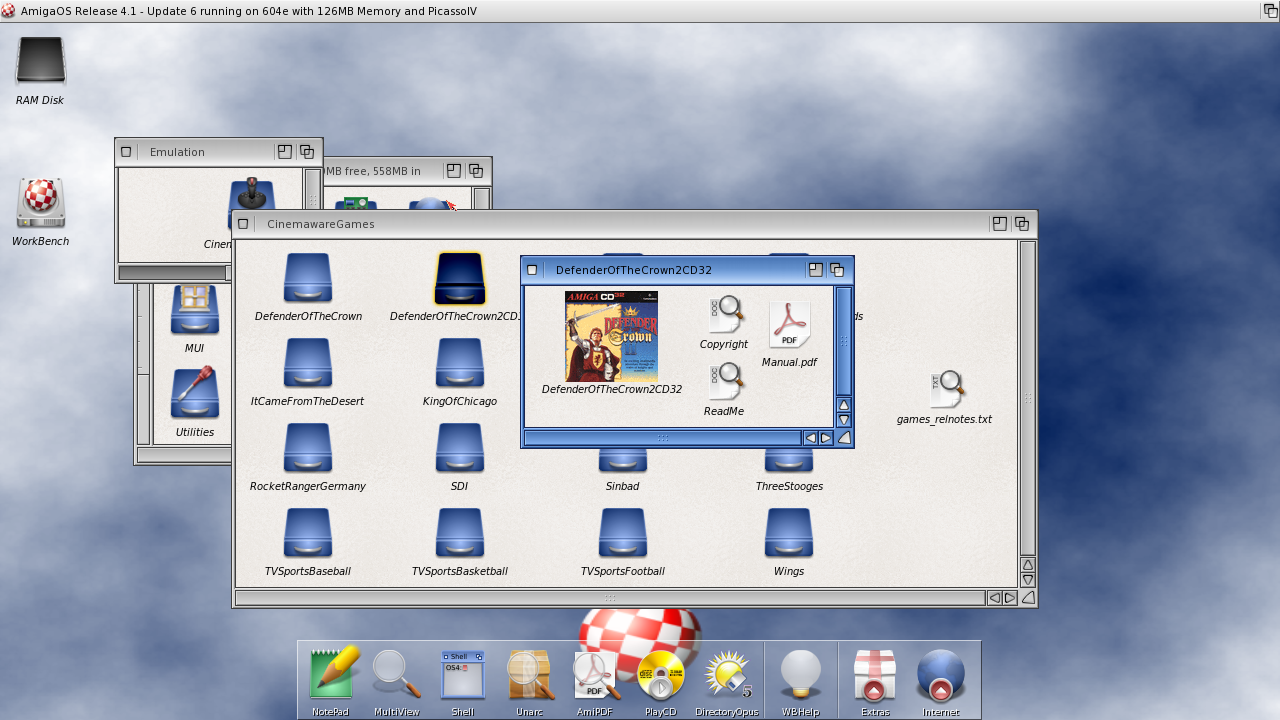Open the Manual.pdf file

coord(789,324)
